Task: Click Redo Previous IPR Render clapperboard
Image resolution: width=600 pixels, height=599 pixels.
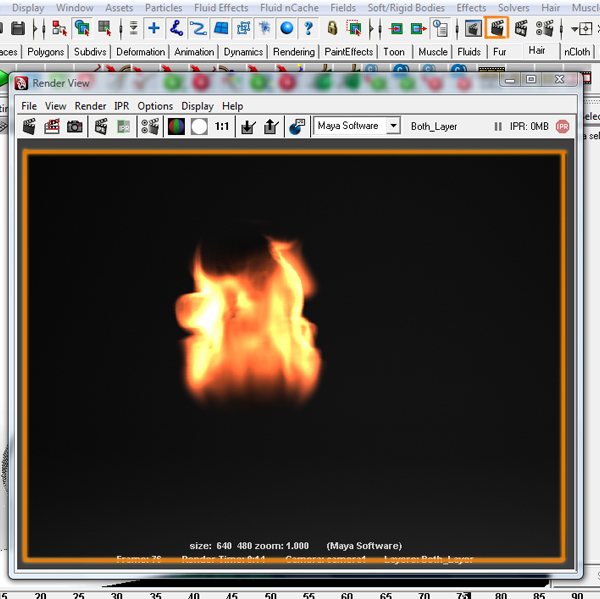Action: pyautogui.click(x=101, y=127)
